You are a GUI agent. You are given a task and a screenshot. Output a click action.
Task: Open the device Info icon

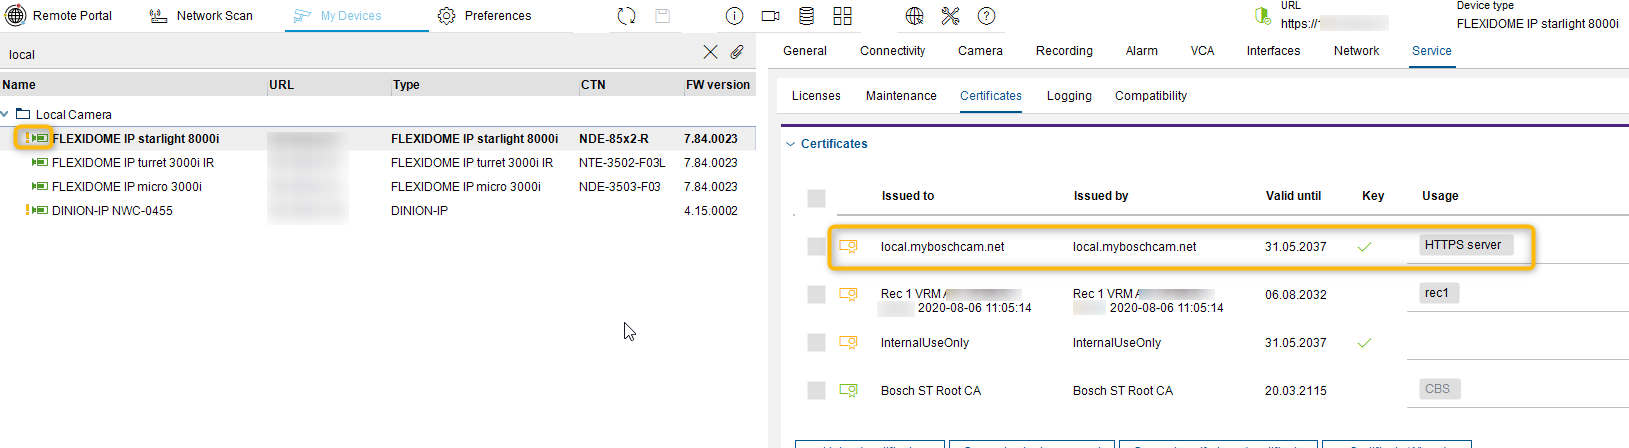point(734,16)
